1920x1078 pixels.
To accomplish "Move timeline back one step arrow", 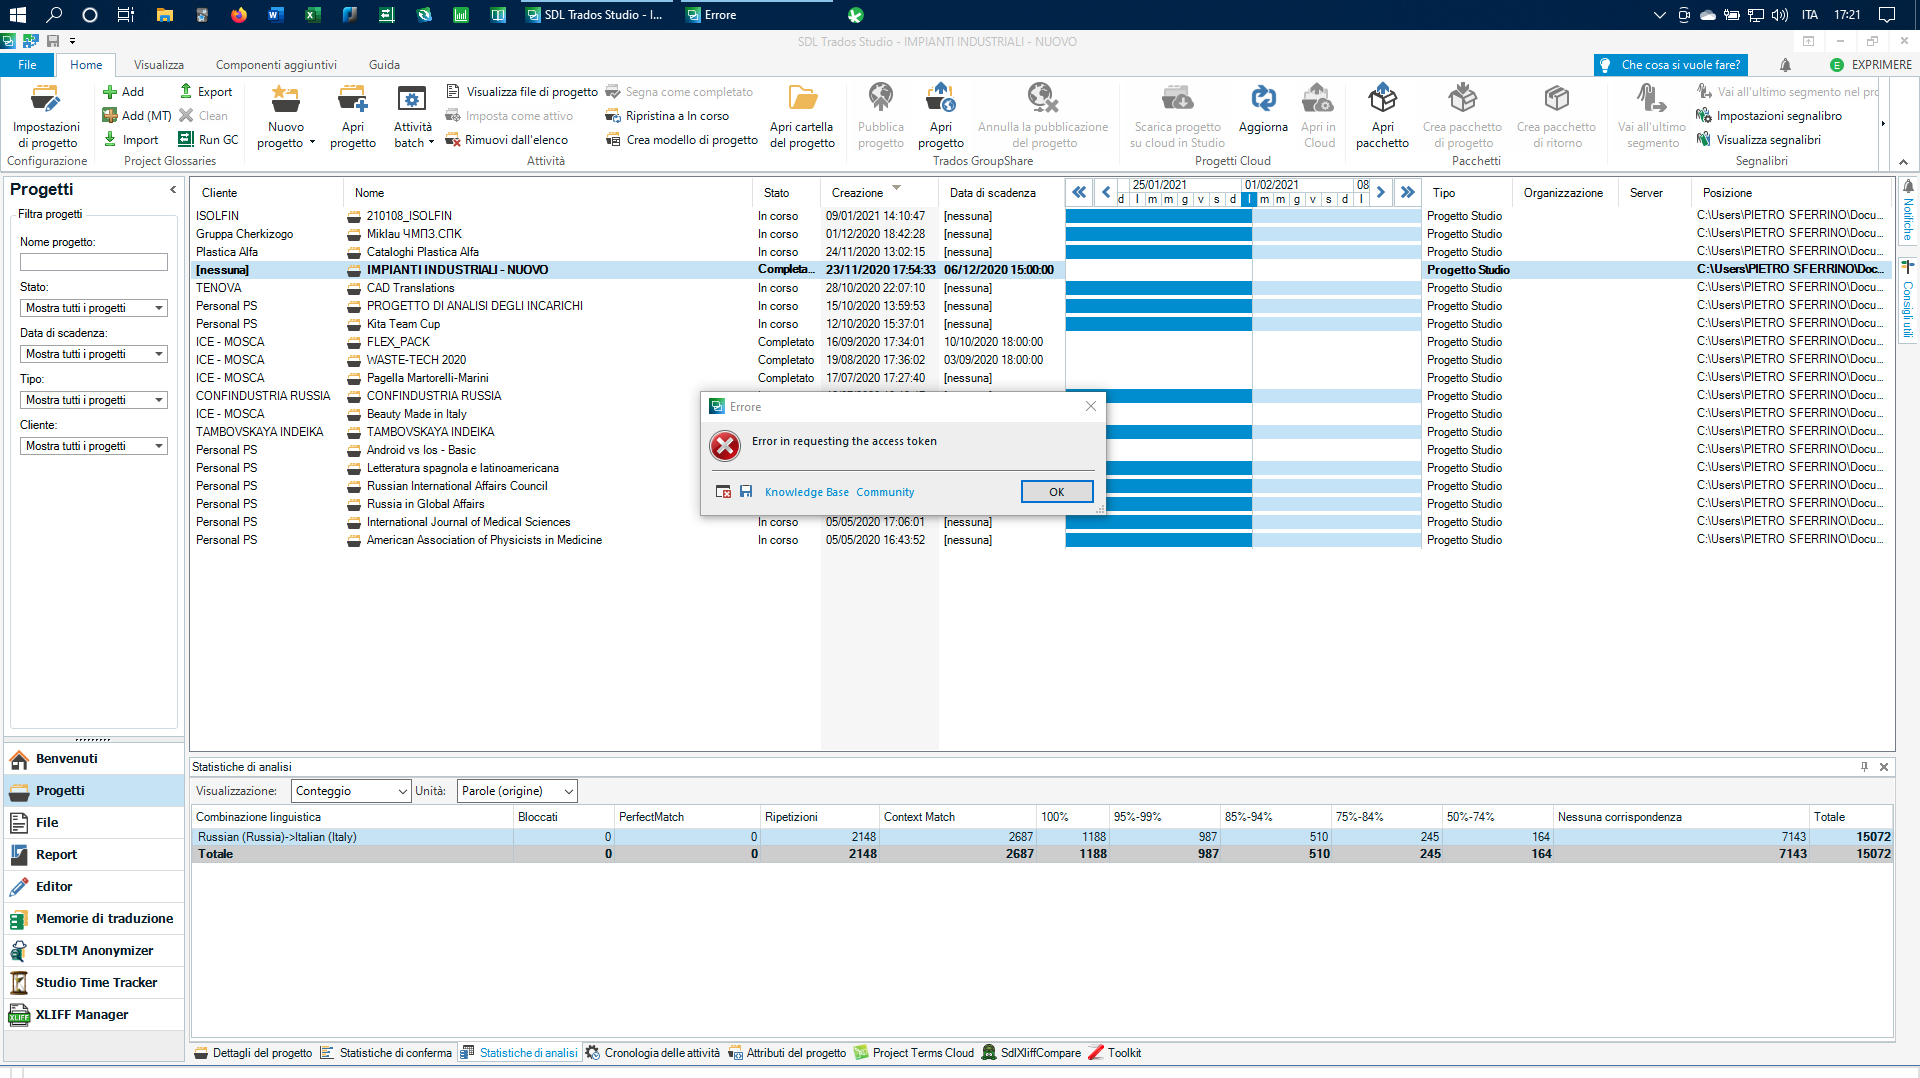I will (x=1105, y=192).
